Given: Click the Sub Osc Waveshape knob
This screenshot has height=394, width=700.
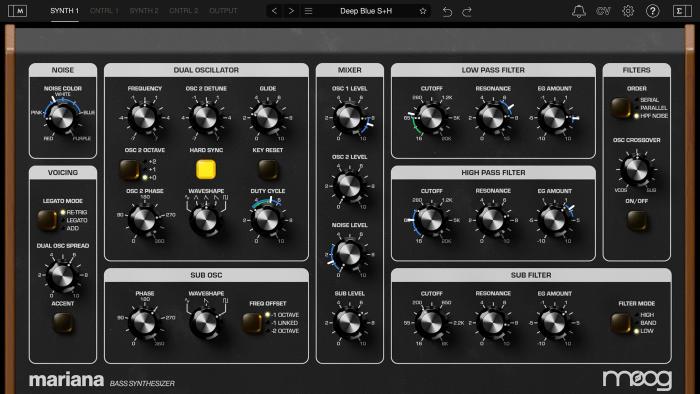Looking at the screenshot, I should coord(205,323).
